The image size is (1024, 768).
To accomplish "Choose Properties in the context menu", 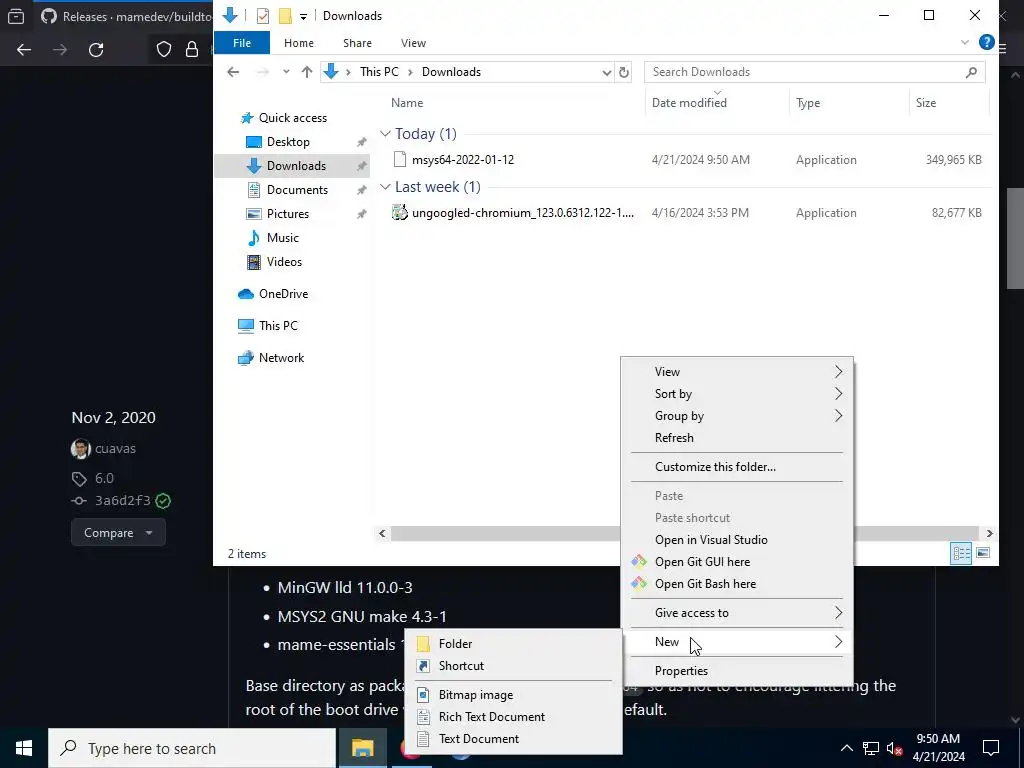I will point(737,671).
